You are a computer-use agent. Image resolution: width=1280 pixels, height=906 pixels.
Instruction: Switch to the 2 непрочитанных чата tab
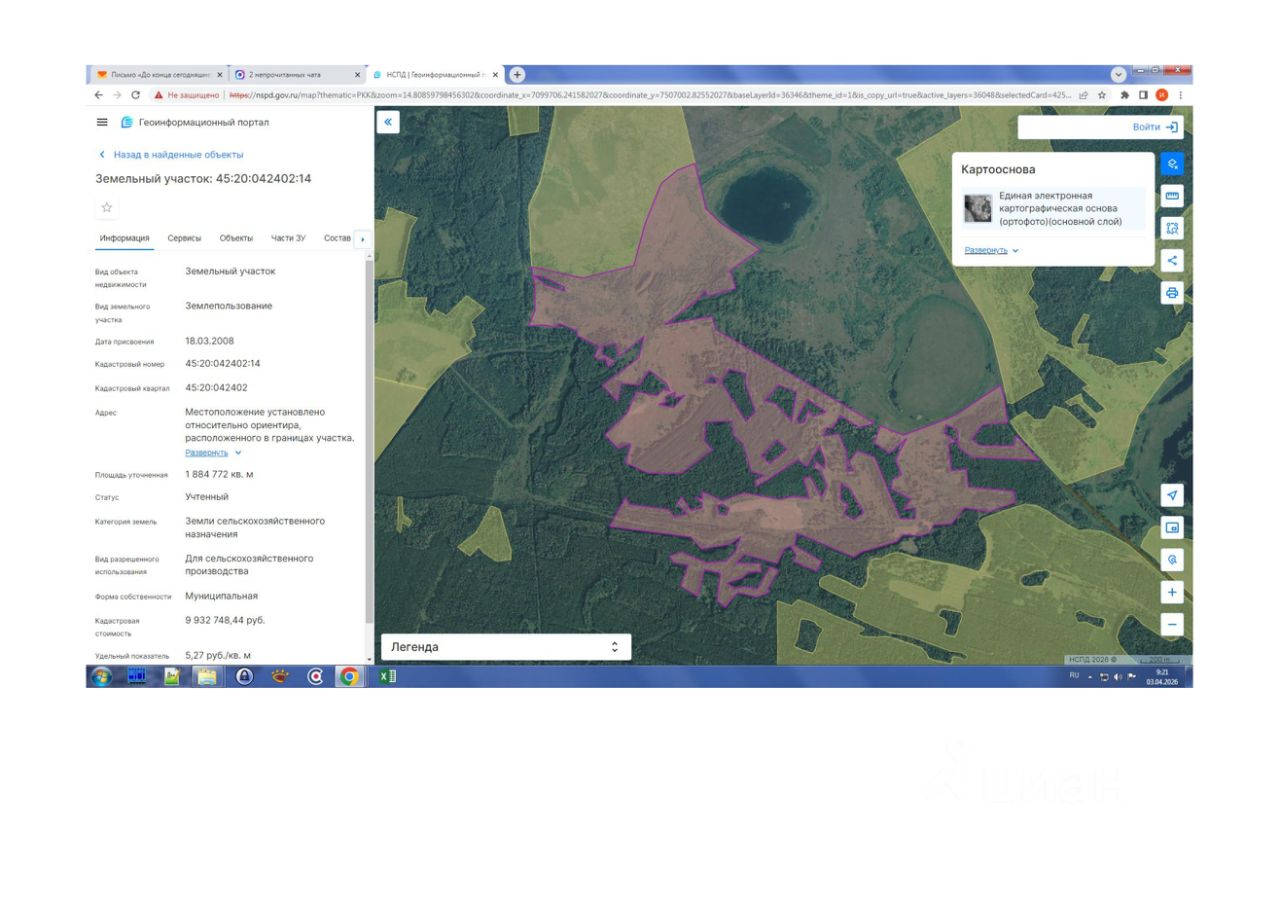[x=297, y=74]
